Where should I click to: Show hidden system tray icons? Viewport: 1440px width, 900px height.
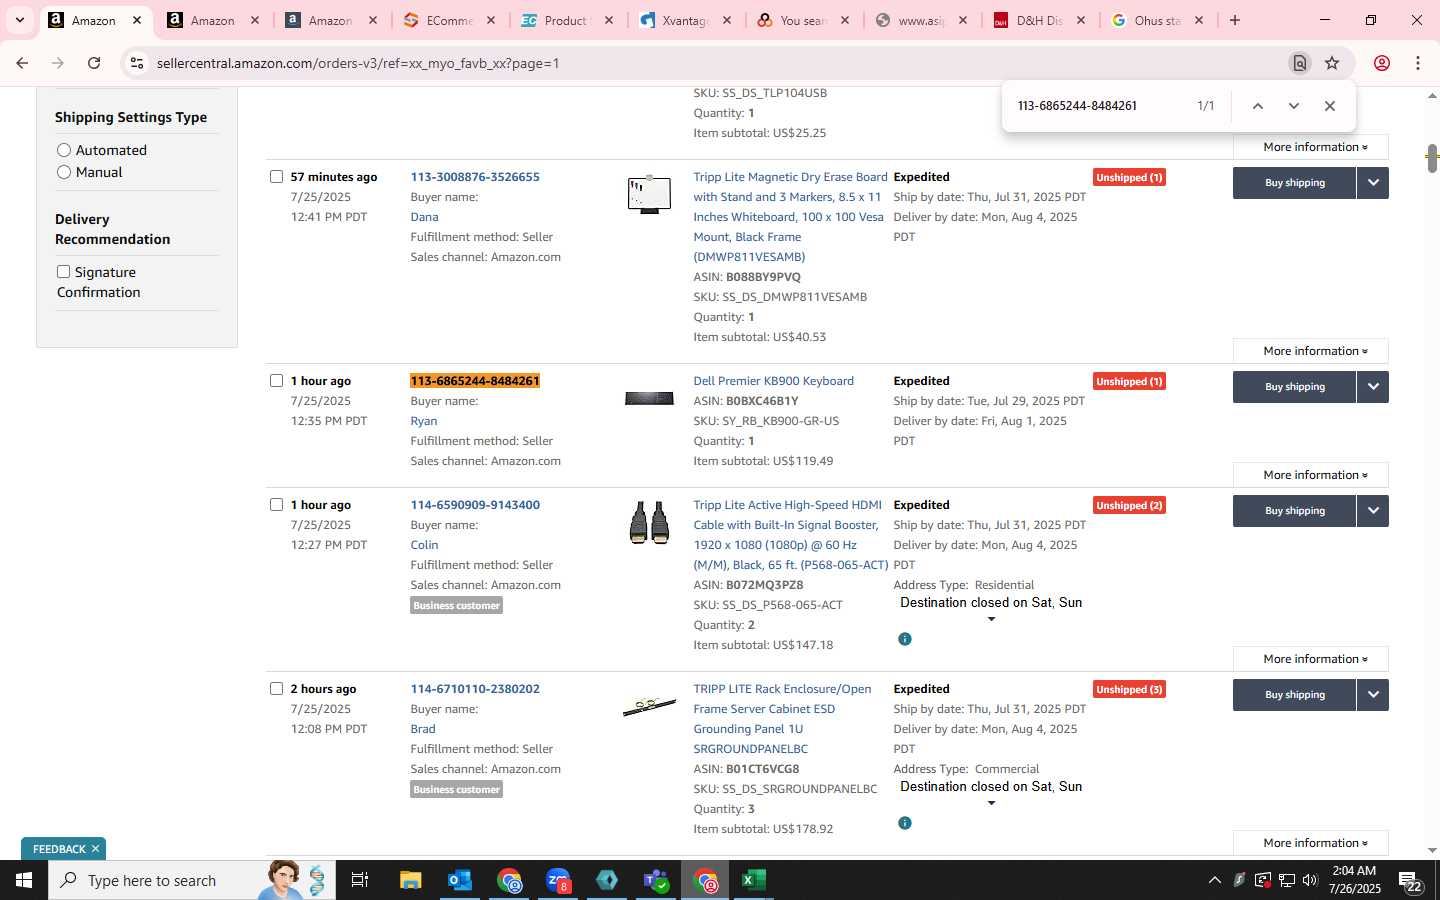[1215, 880]
